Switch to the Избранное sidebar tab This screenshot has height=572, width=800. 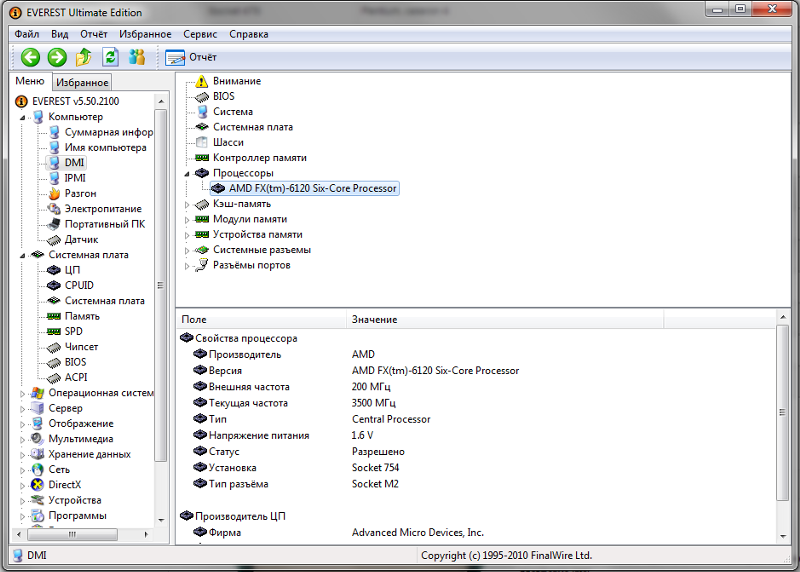(x=82, y=82)
